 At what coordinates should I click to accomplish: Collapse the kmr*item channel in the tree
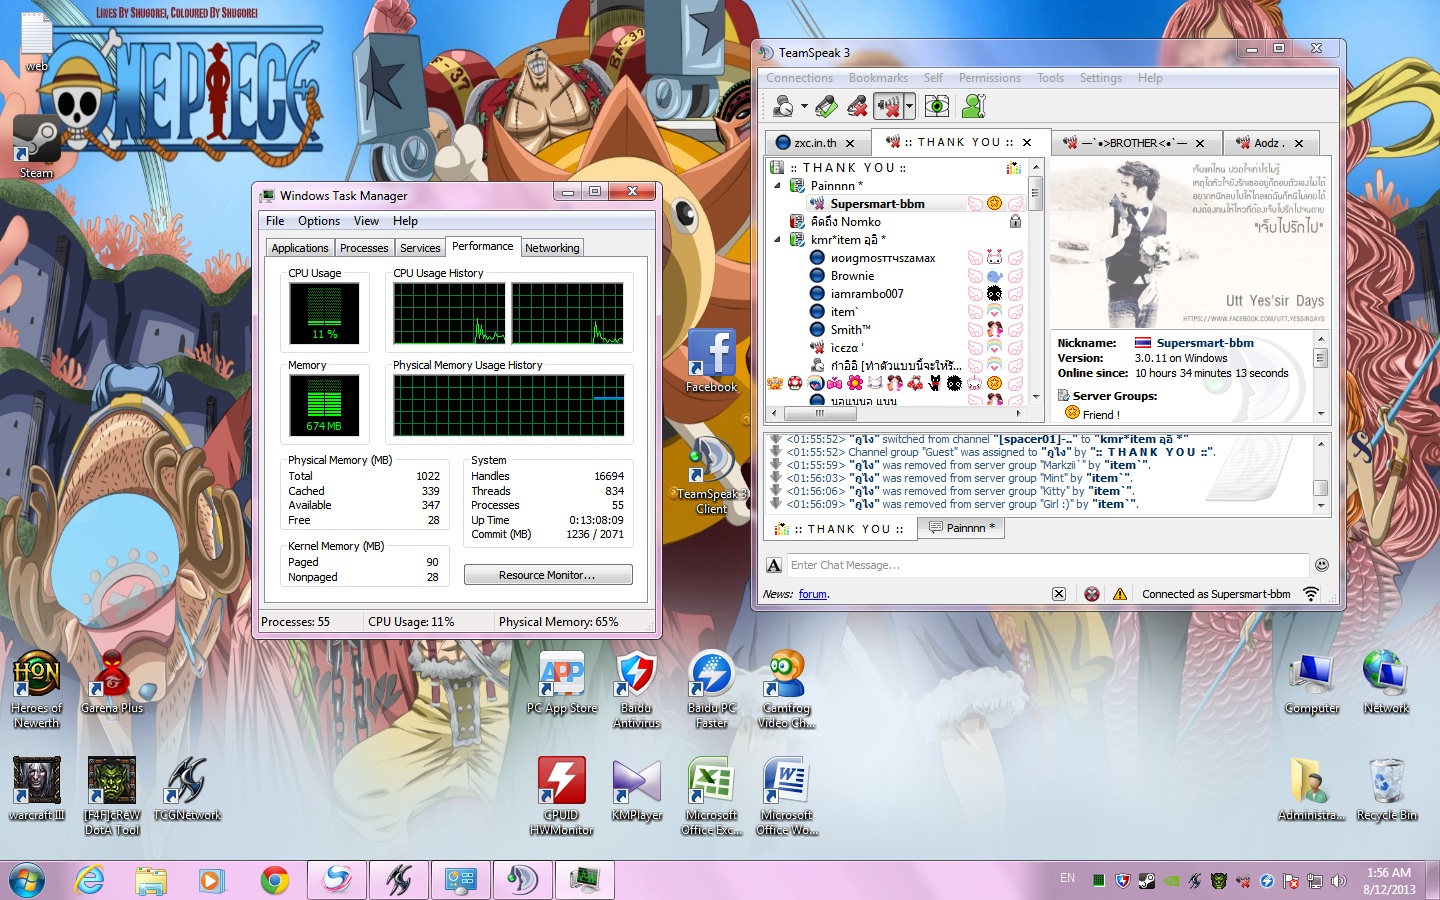tap(778, 239)
